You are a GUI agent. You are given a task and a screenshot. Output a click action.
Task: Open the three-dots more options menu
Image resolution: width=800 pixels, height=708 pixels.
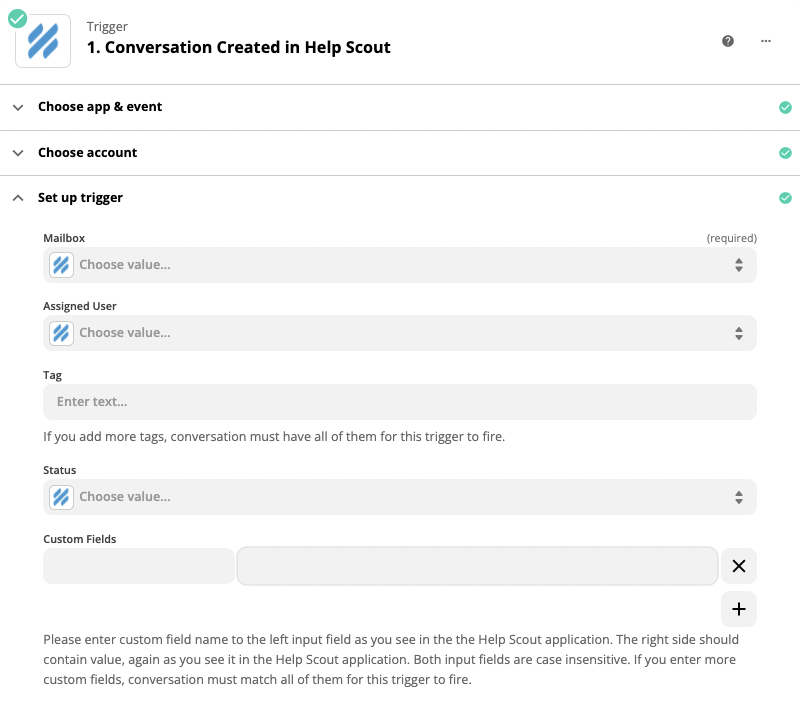coord(765,41)
